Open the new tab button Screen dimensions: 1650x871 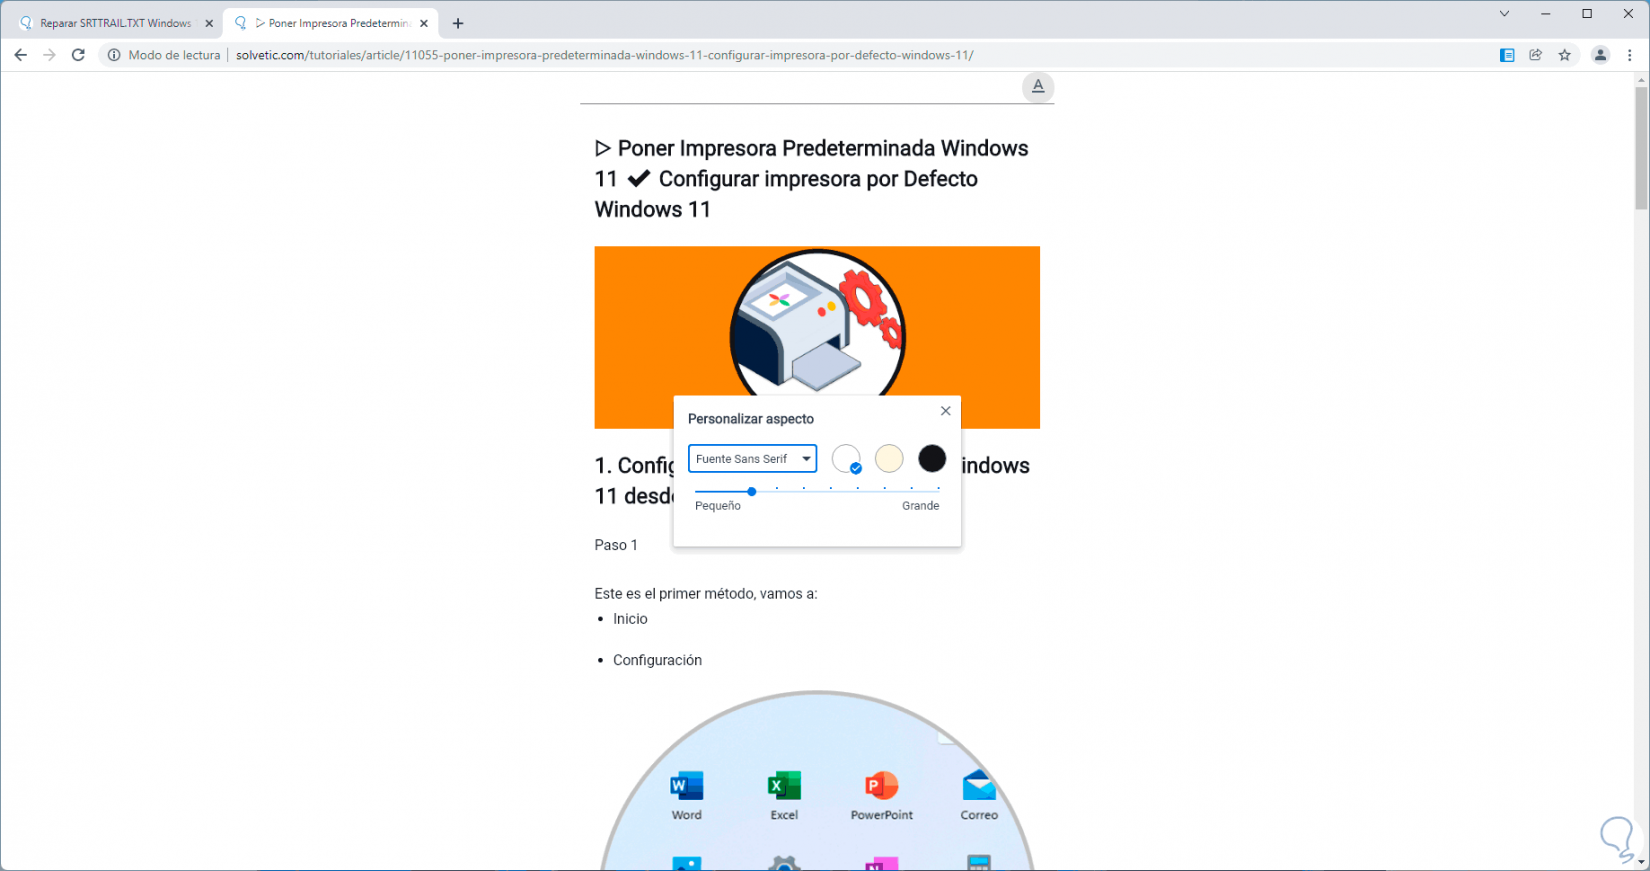[458, 23]
